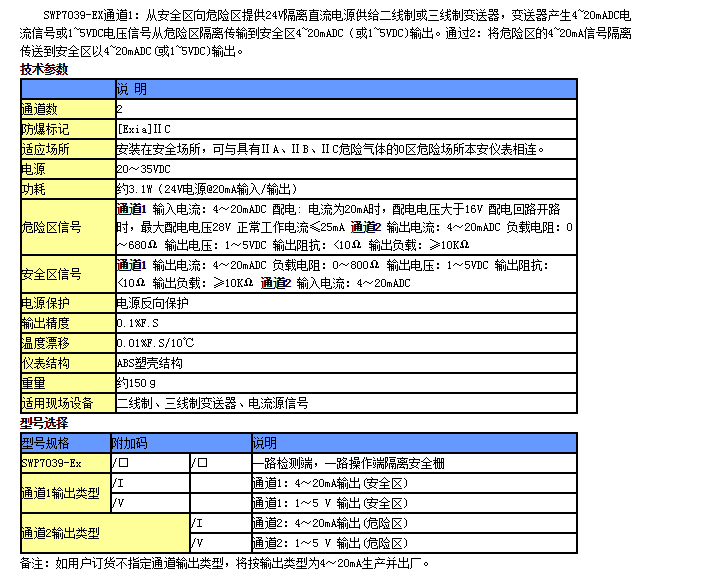The height and width of the screenshot is (573, 724).
Task: Select the 危险区信号 row label
Action: pos(52,227)
